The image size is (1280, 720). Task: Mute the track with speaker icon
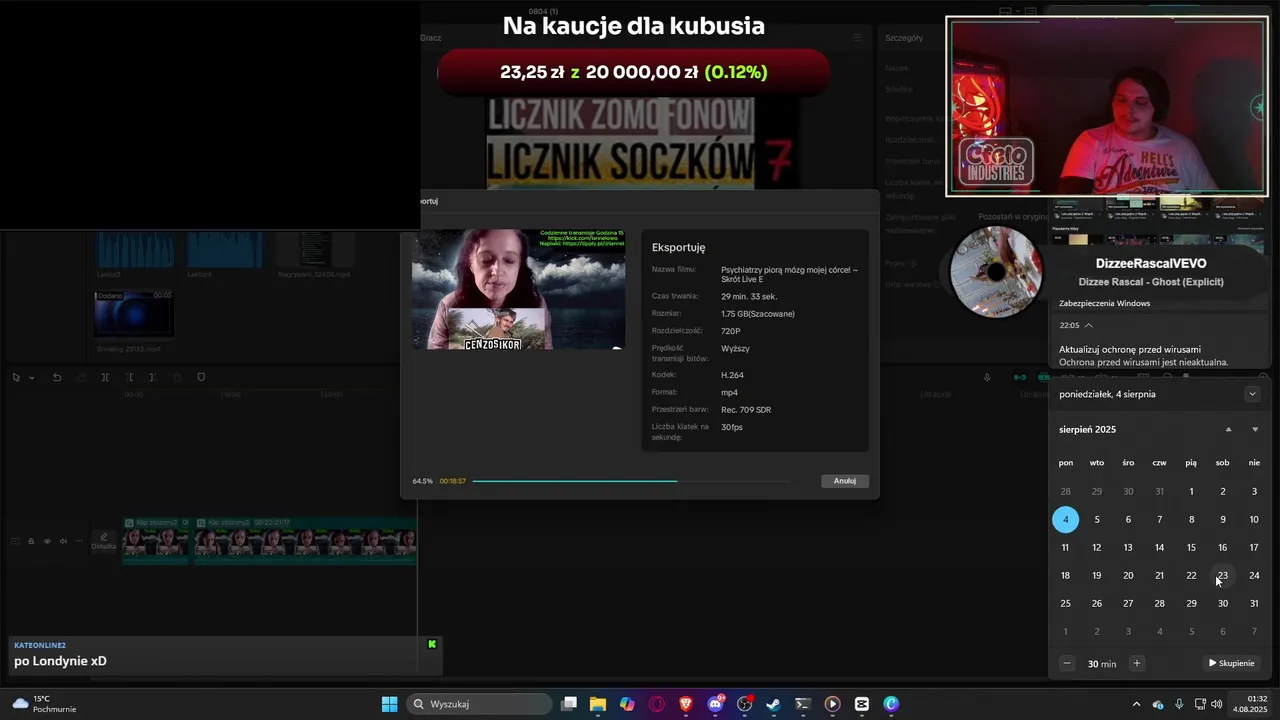(63, 541)
